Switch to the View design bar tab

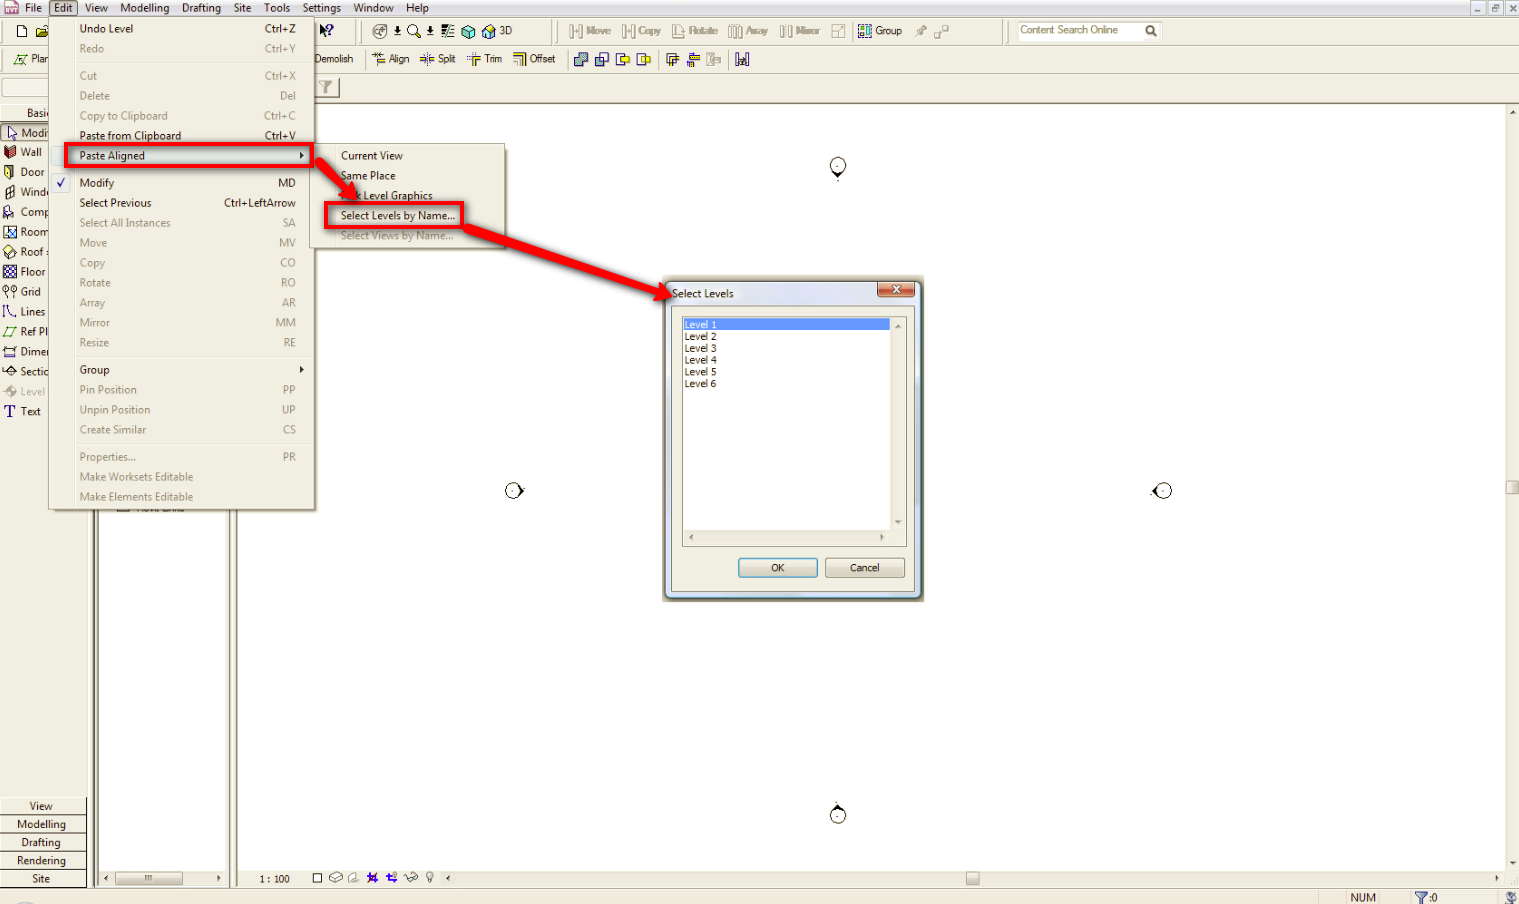(42, 806)
